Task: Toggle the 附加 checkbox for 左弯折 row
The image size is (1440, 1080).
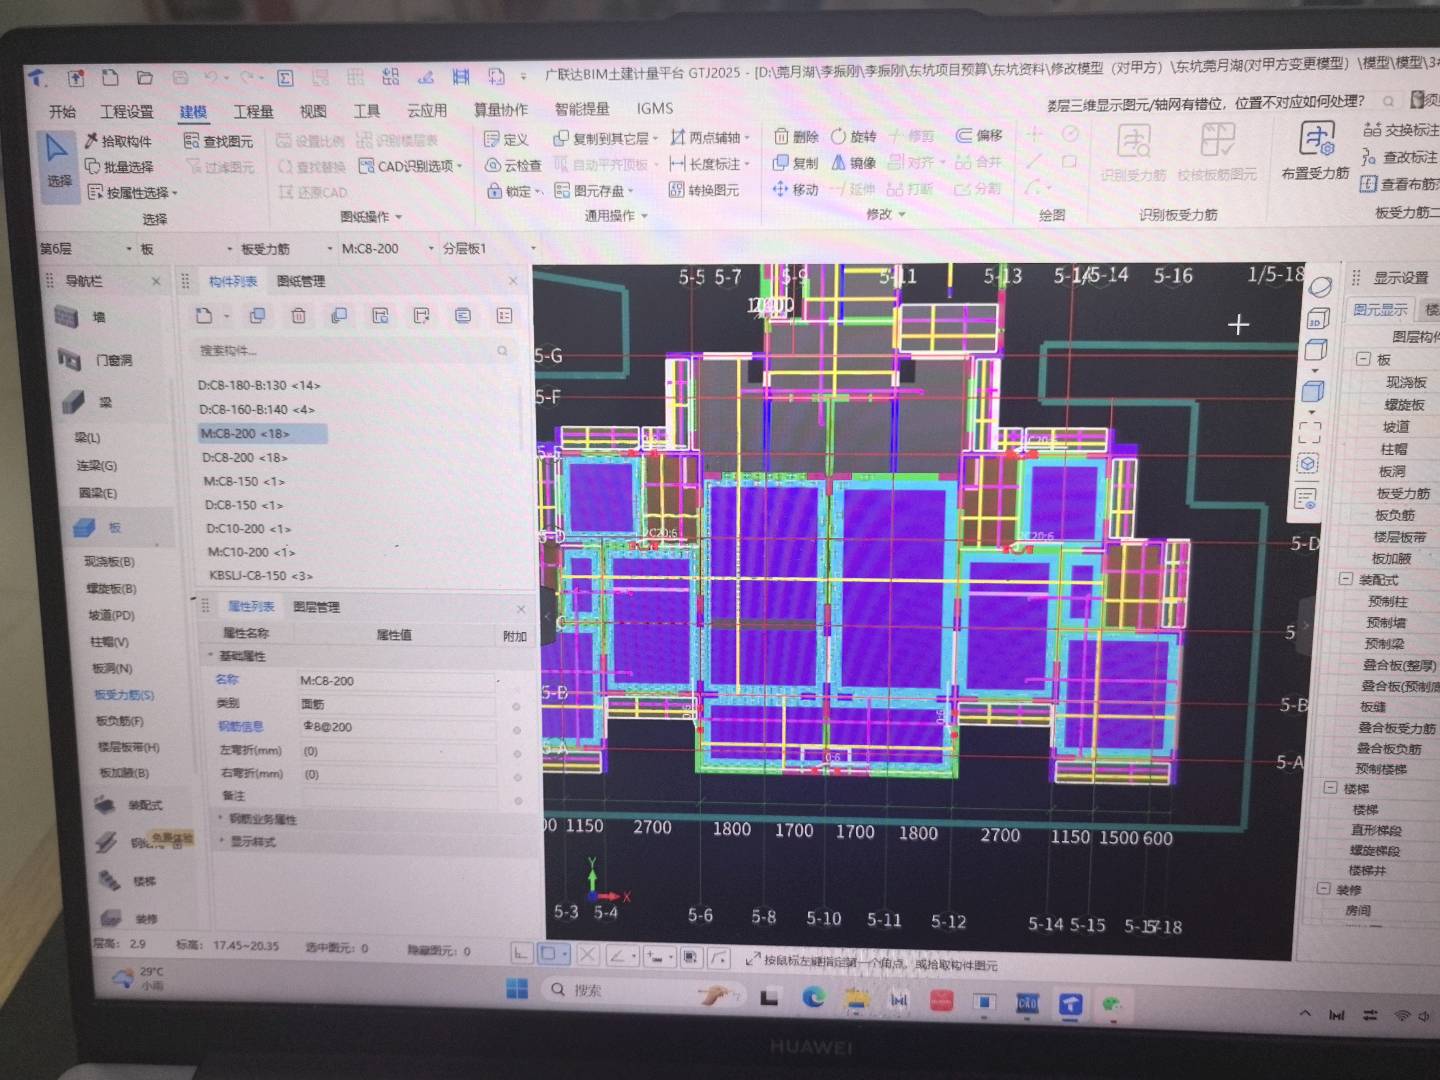Action: [517, 752]
